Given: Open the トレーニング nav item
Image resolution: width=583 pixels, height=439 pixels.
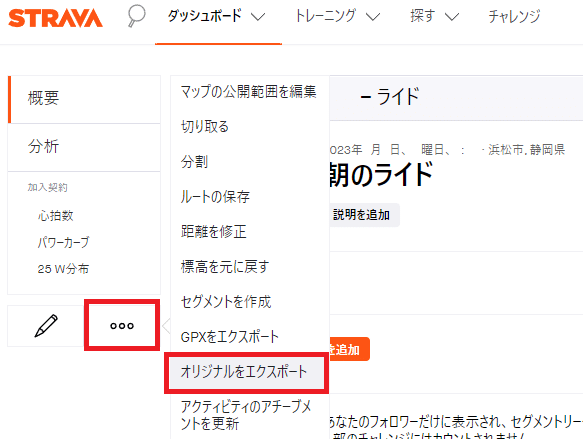Looking at the screenshot, I should click(325, 16).
